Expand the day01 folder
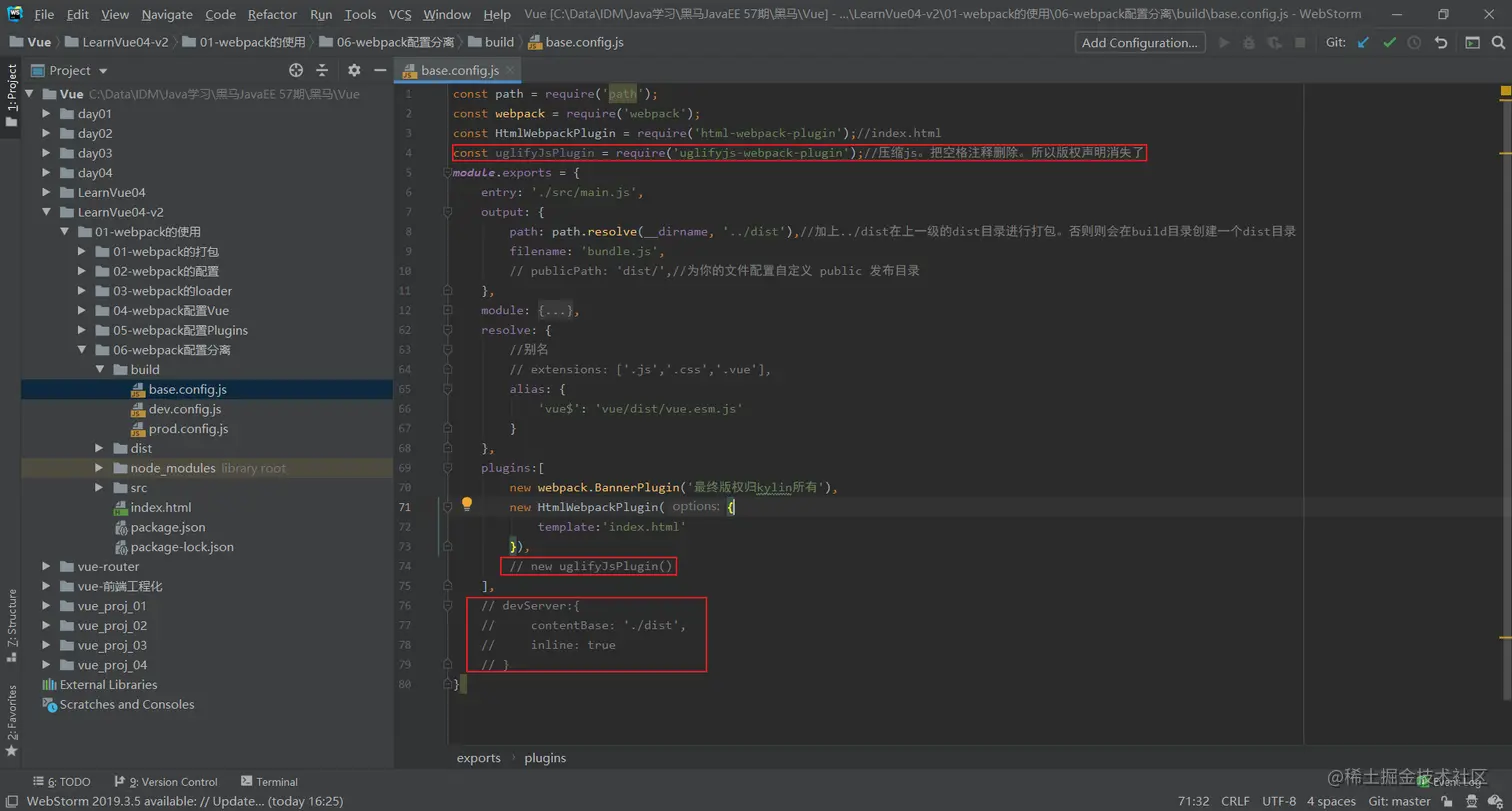Screen dimensions: 1512x811 46,114
